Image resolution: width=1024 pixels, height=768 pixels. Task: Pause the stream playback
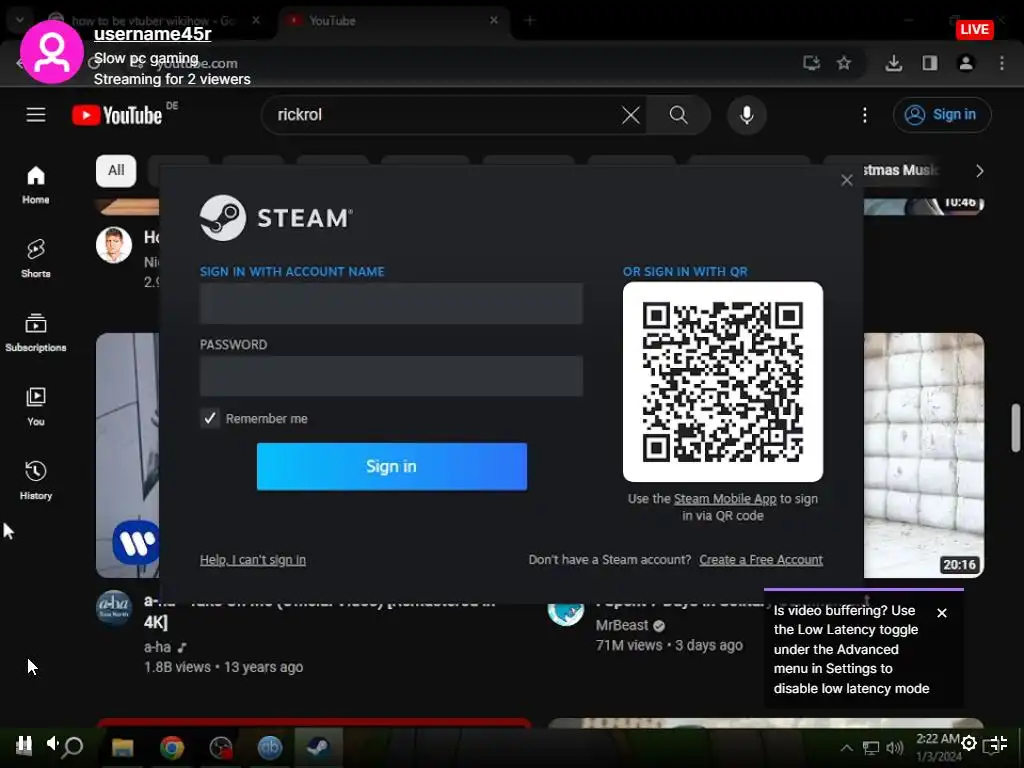point(24,743)
